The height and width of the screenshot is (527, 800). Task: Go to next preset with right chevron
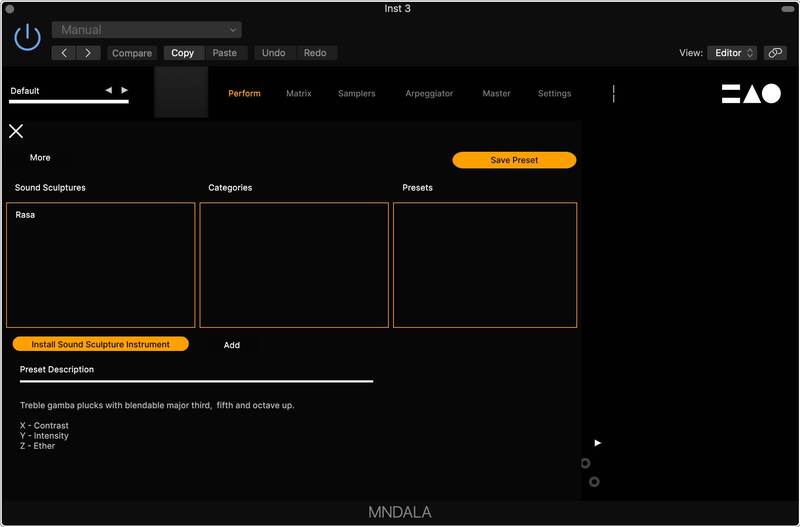[x=88, y=53]
